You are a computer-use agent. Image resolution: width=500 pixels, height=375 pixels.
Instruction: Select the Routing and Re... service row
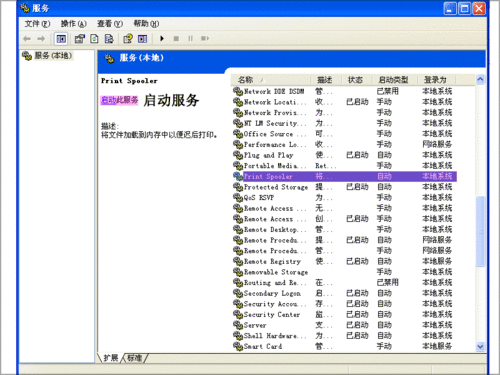[x=344, y=283]
